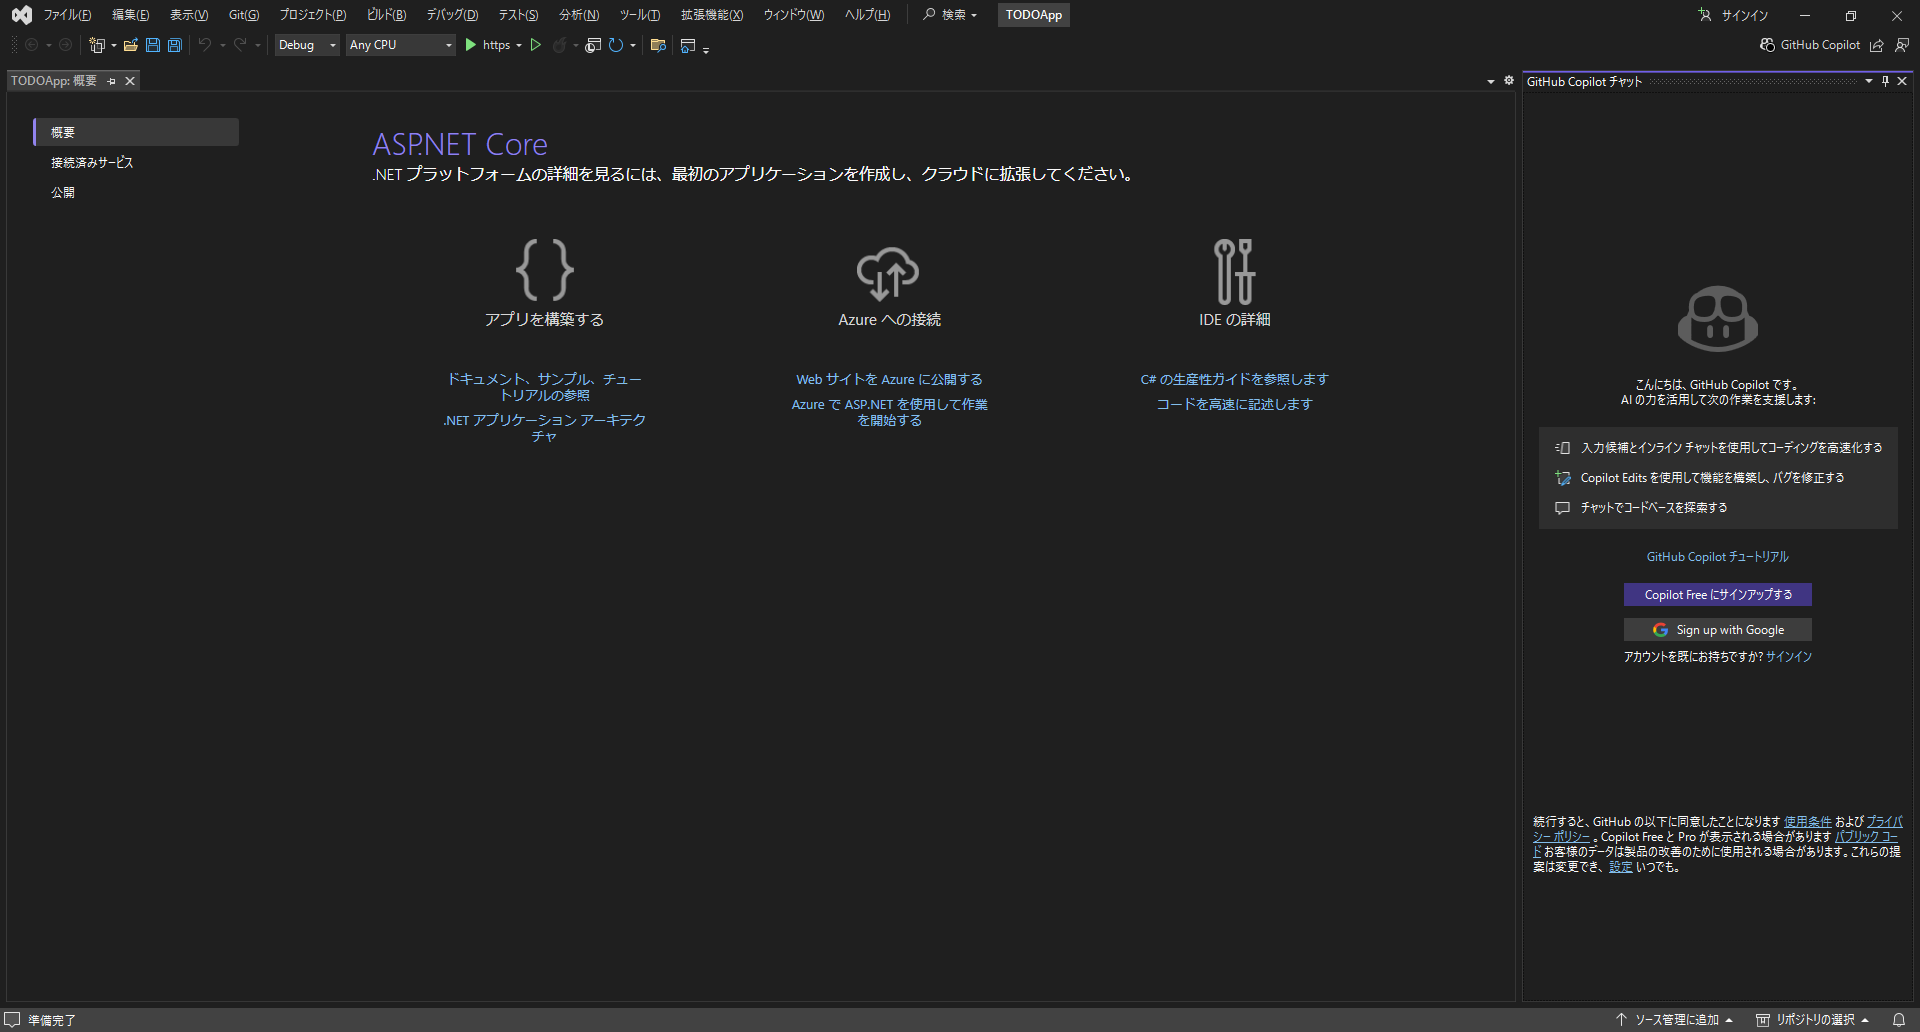Open C# の生産性ガイドを参照します link
The height and width of the screenshot is (1032, 1920).
tap(1234, 380)
